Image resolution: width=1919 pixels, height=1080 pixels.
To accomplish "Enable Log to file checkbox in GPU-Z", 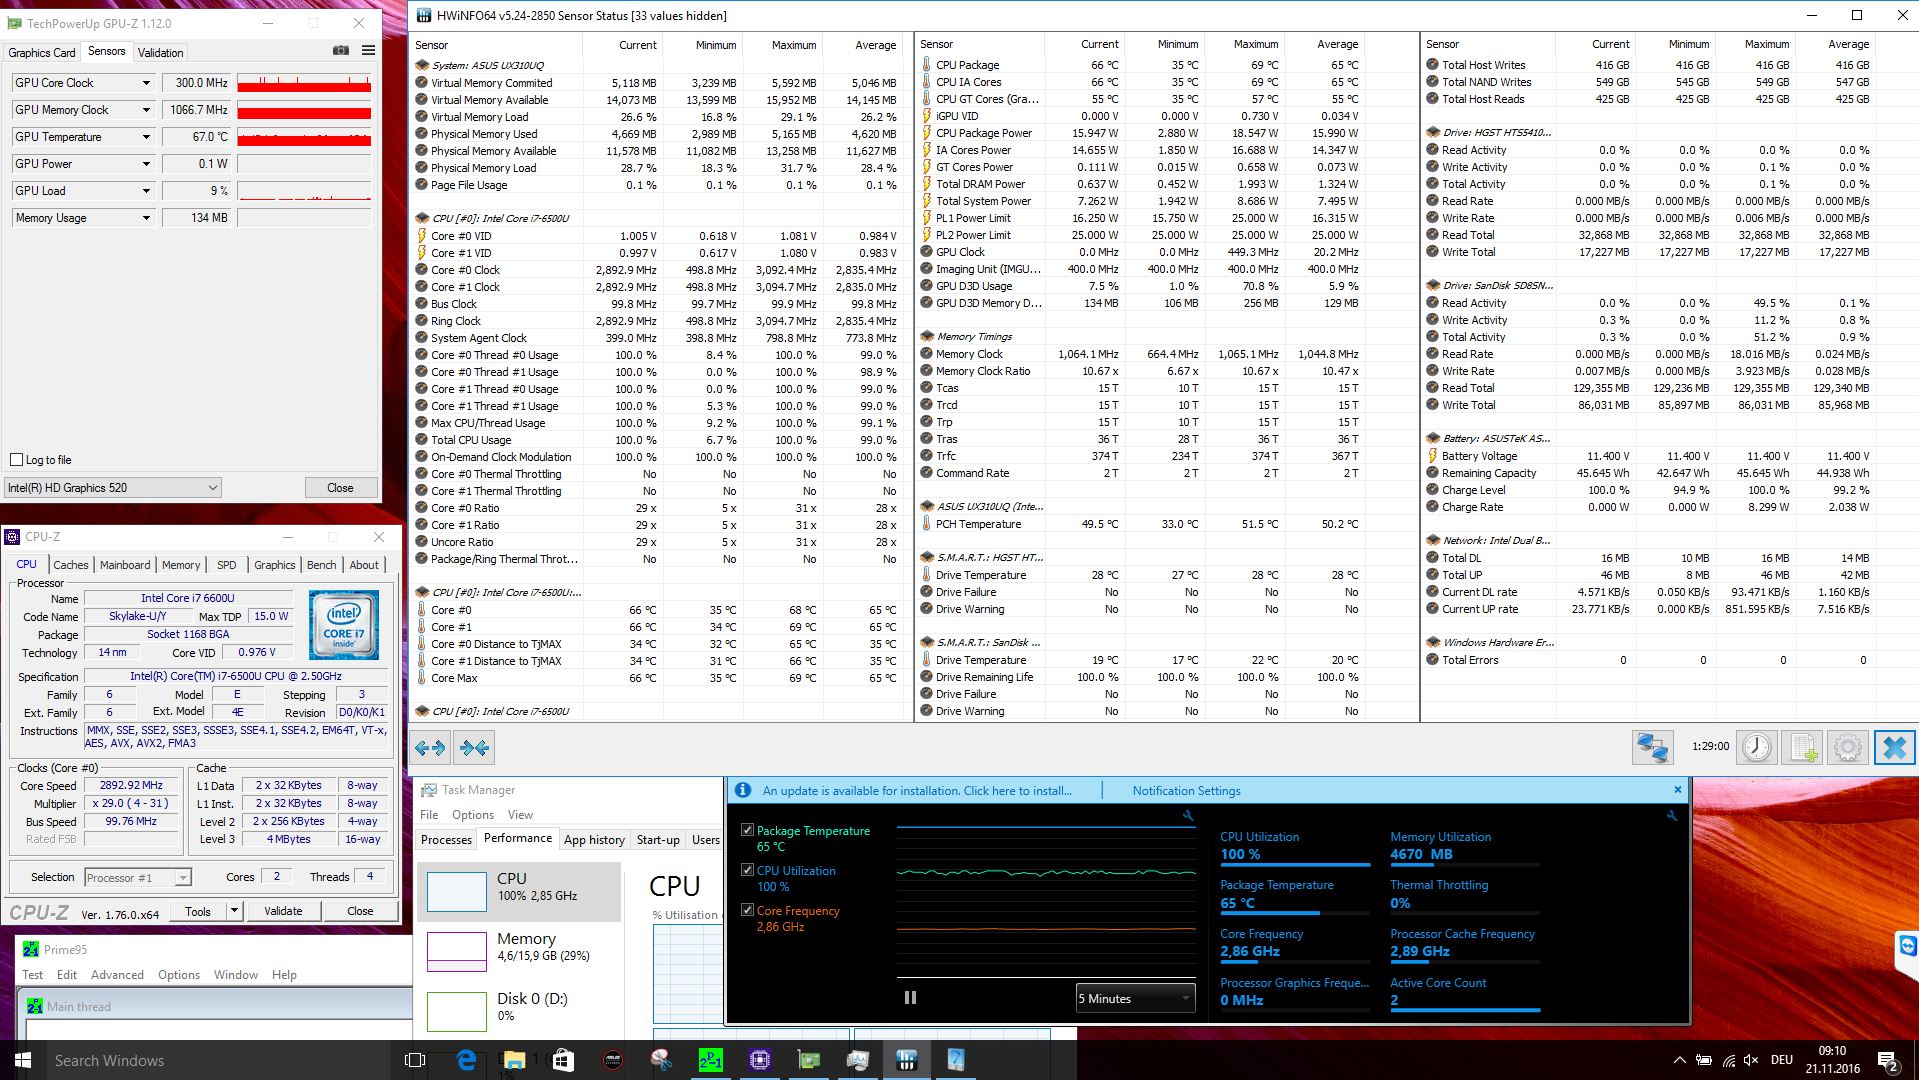I will pyautogui.click(x=16, y=460).
